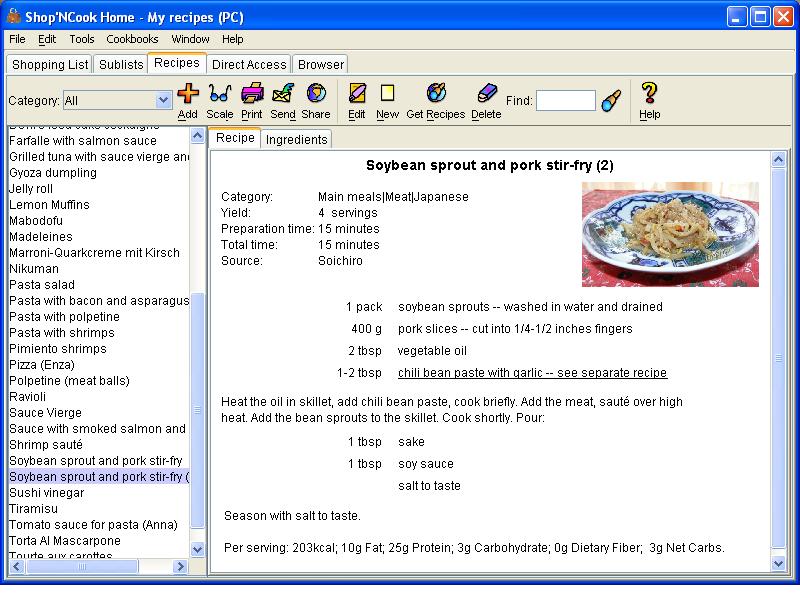Image resolution: width=800 pixels, height=600 pixels.
Task: Open the Scale recipe tool
Action: 220,96
